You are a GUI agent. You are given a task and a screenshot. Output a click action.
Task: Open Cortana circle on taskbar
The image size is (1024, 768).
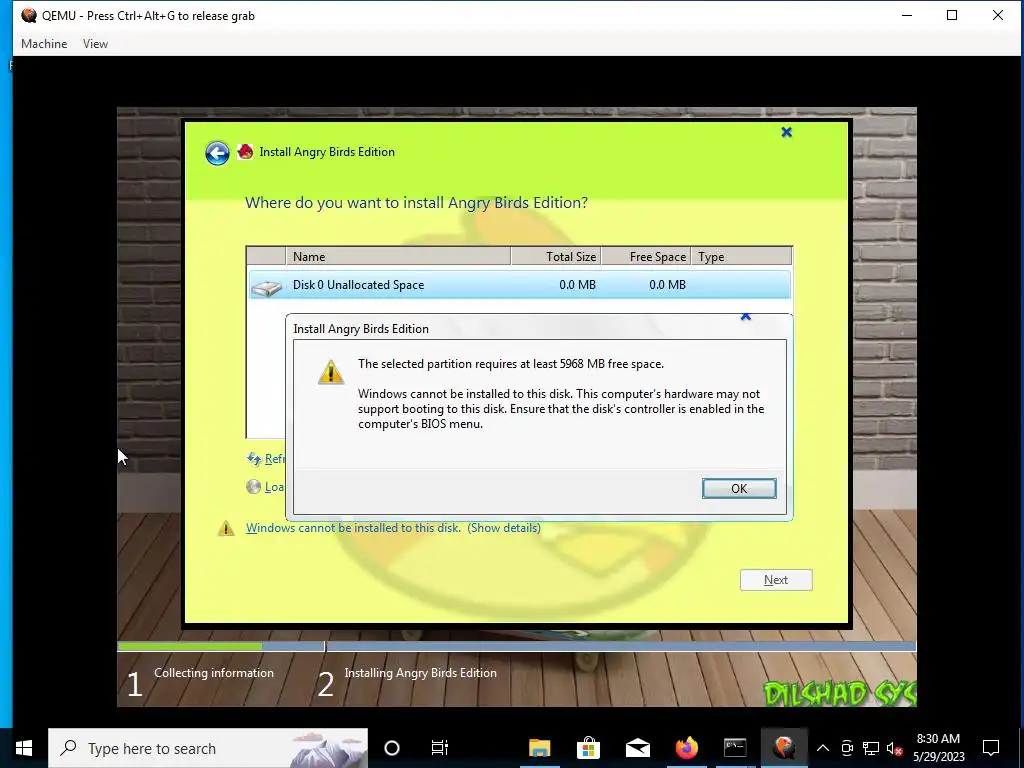[x=392, y=748]
